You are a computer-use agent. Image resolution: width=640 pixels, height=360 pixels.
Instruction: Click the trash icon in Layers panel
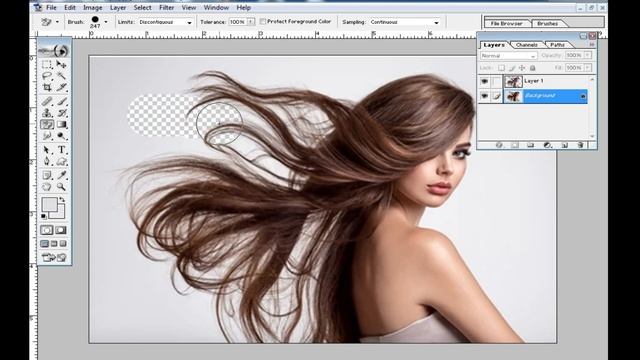coord(580,145)
